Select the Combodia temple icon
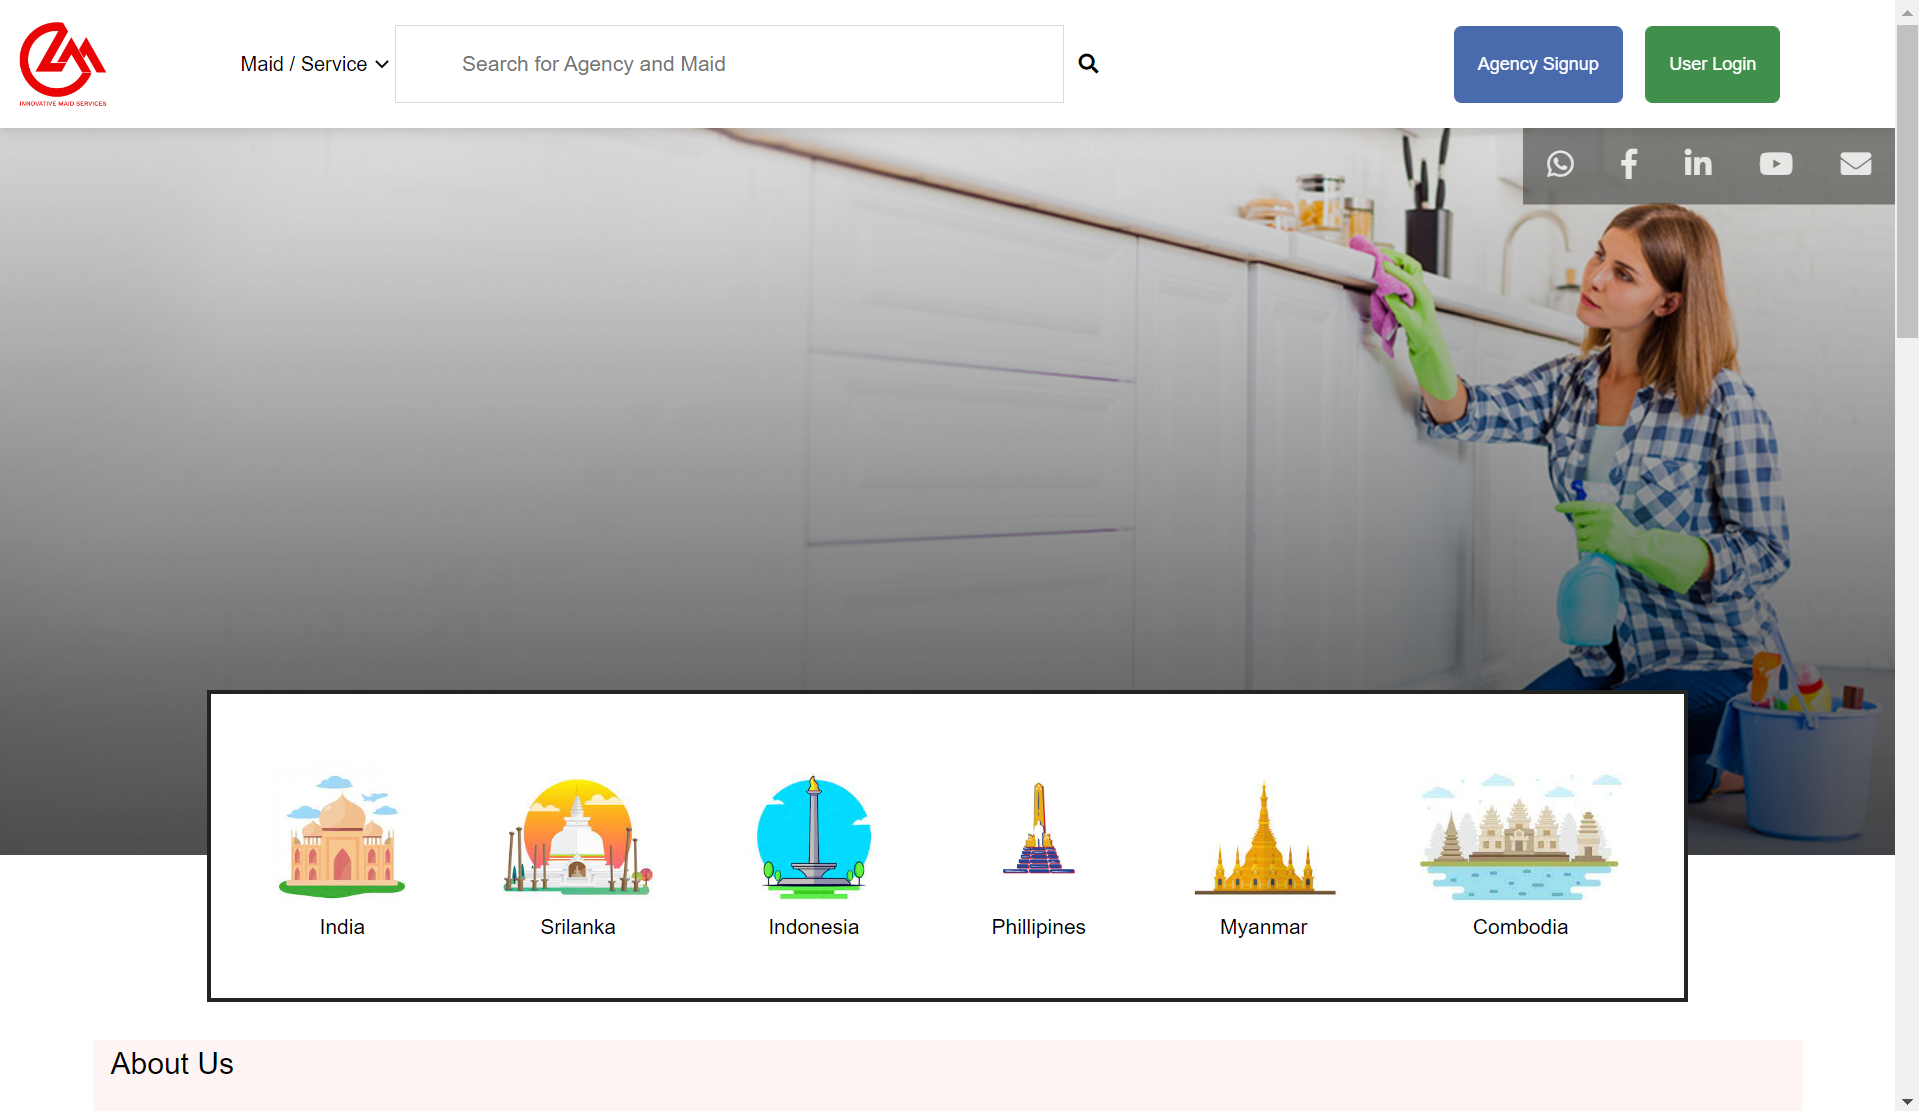The image size is (1919, 1111). [x=1520, y=836]
